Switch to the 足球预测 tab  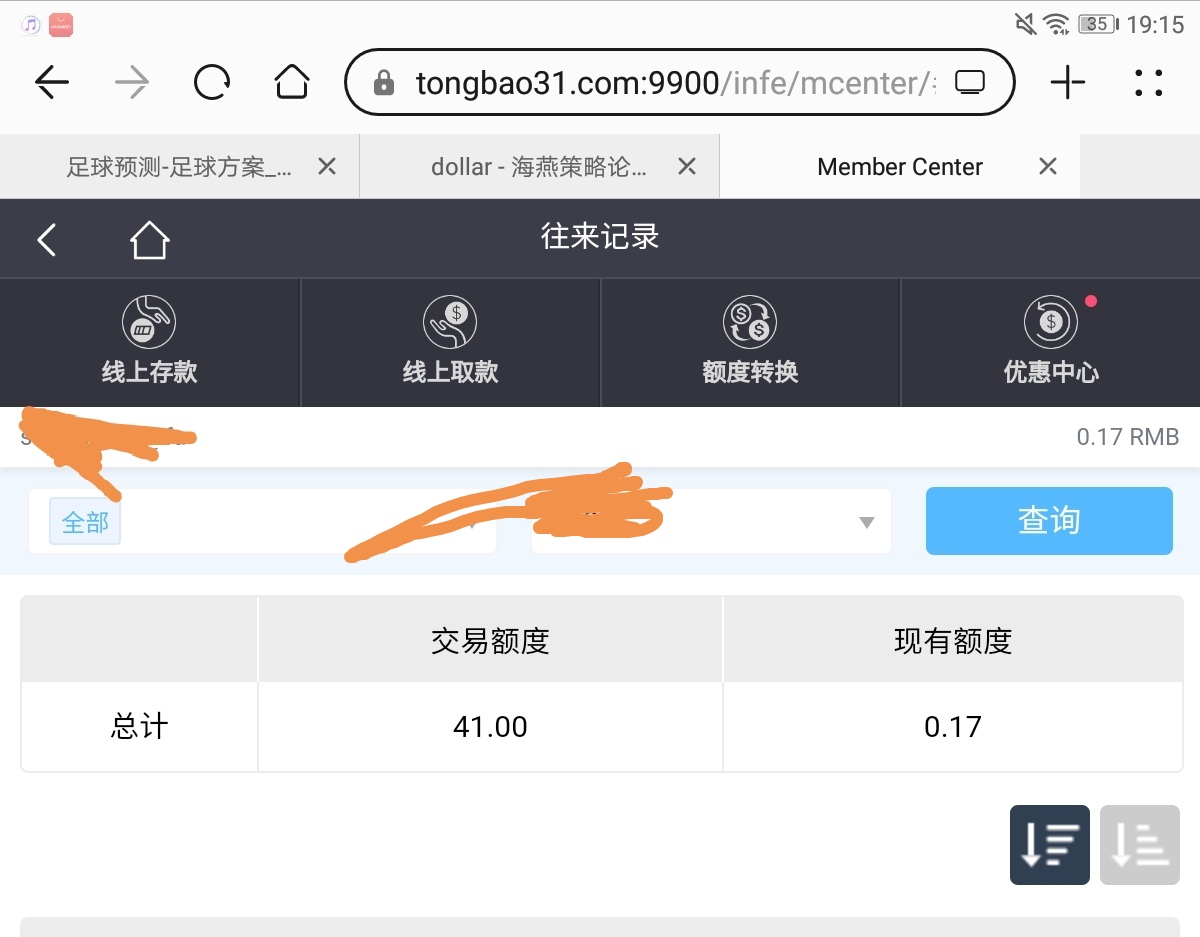(178, 167)
